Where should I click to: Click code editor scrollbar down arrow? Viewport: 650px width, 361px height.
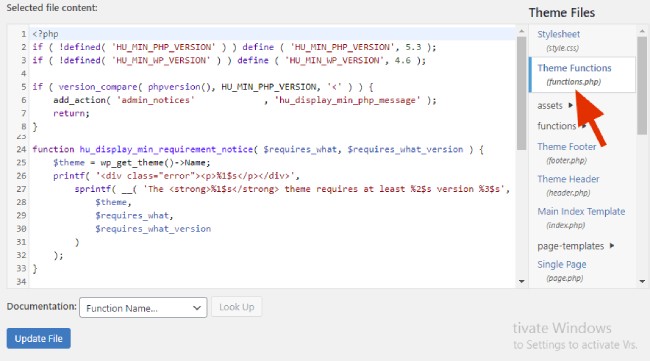pos(521,281)
